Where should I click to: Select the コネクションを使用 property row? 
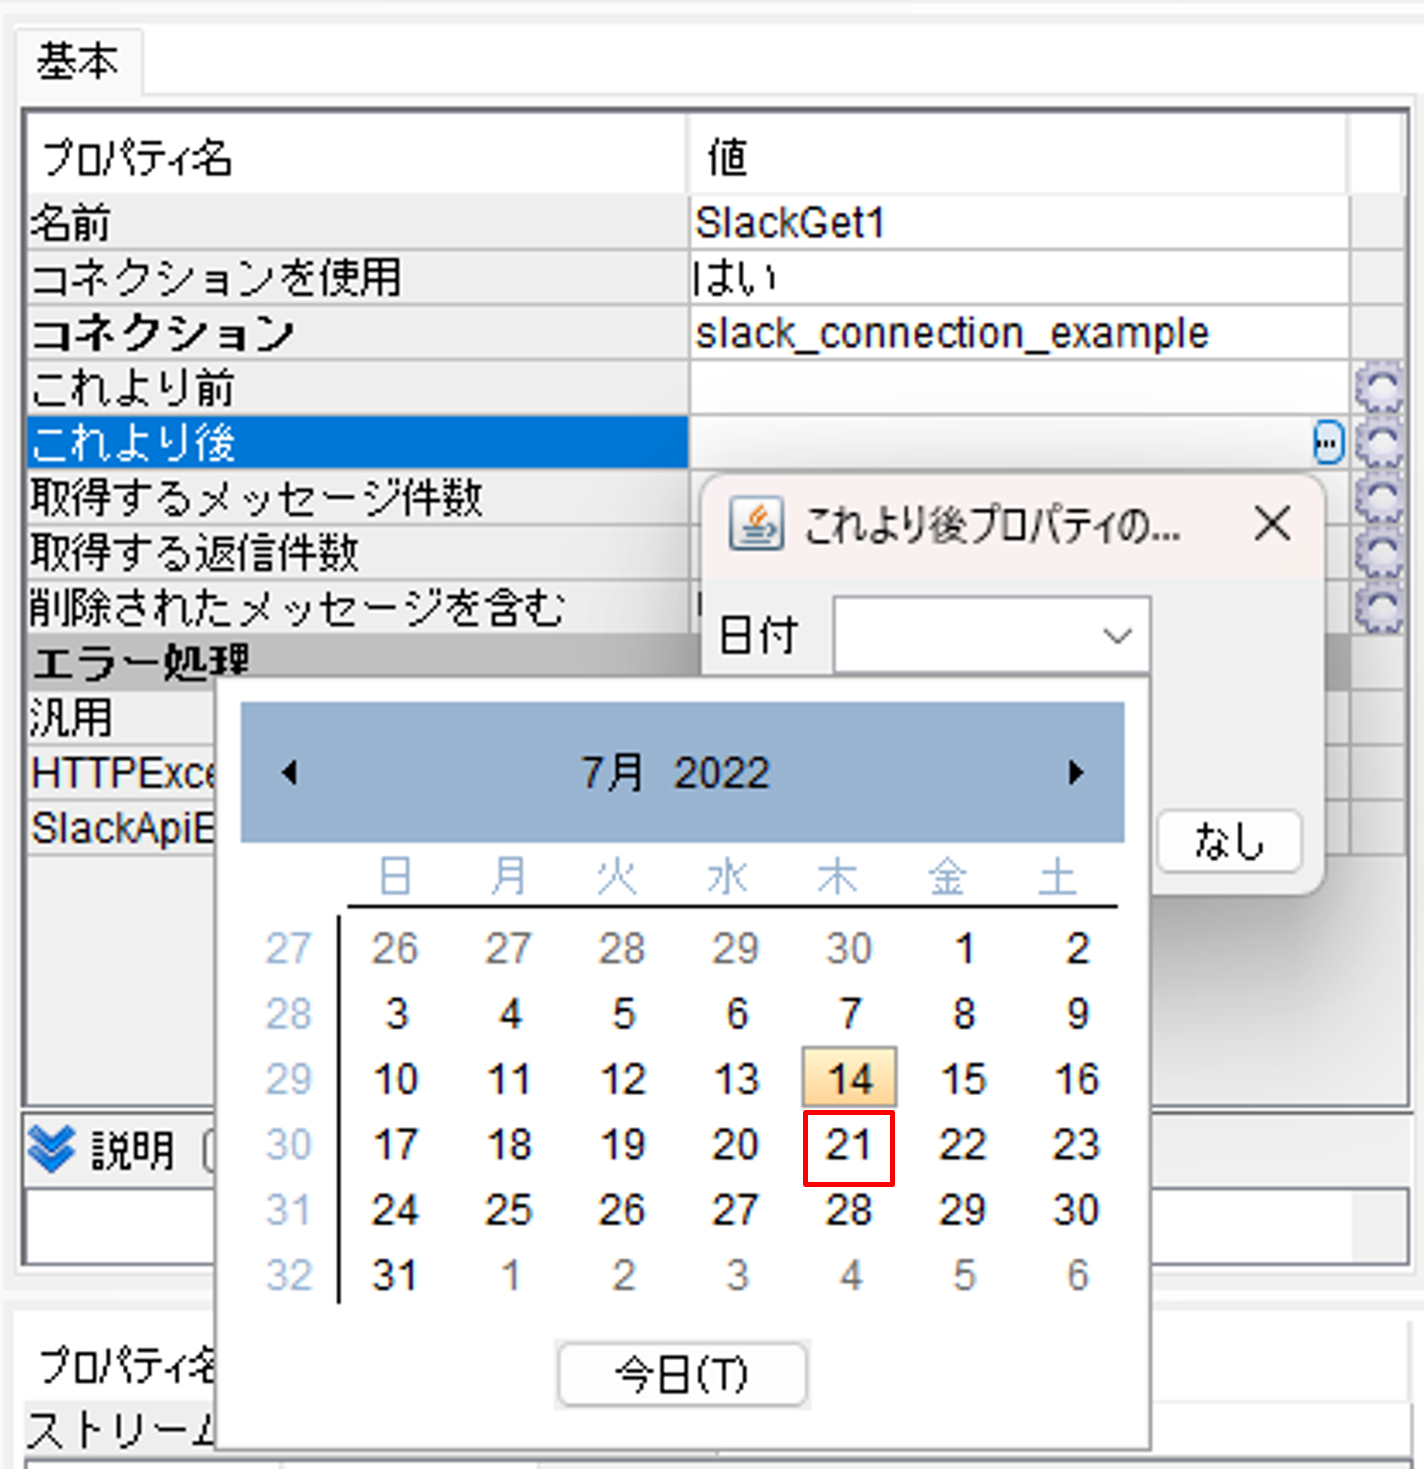click(x=357, y=277)
